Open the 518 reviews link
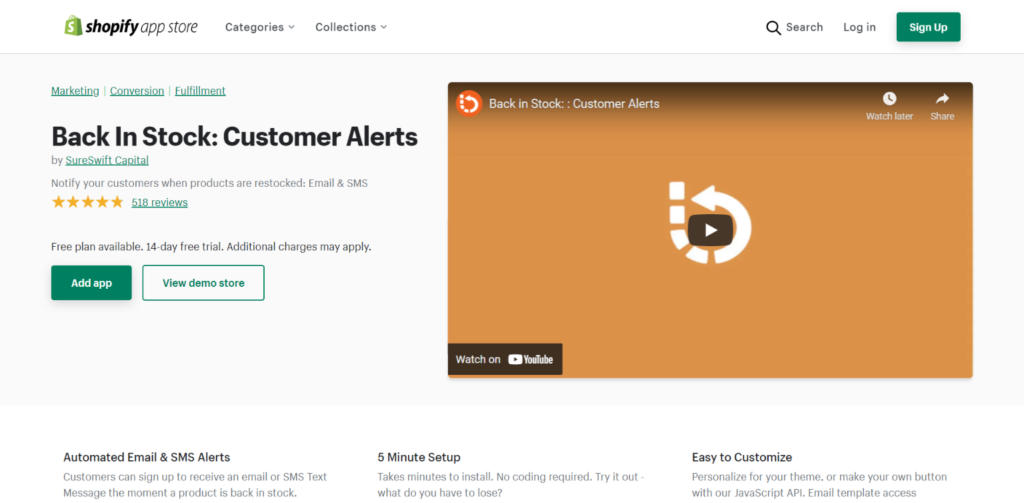This screenshot has width=1024, height=503. tap(159, 203)
